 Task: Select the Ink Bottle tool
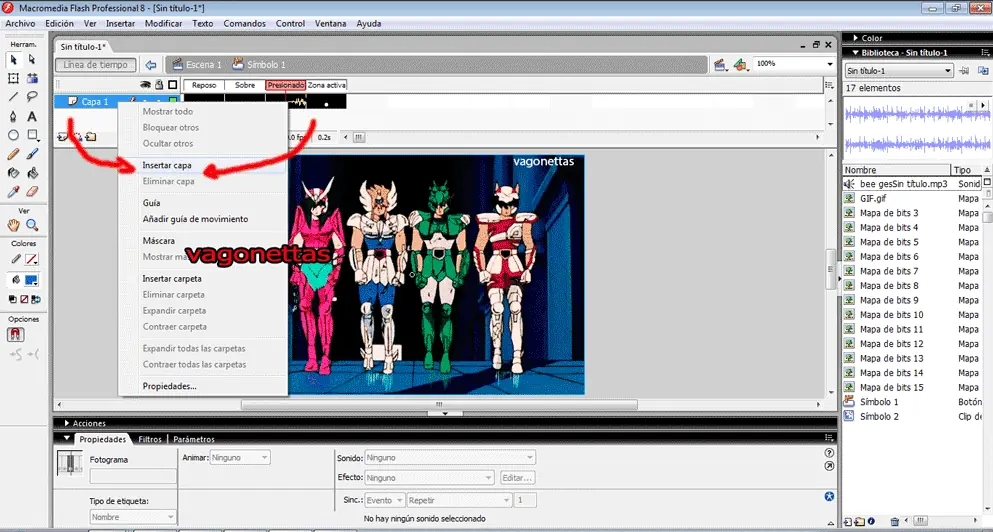(x=13, y=172)
